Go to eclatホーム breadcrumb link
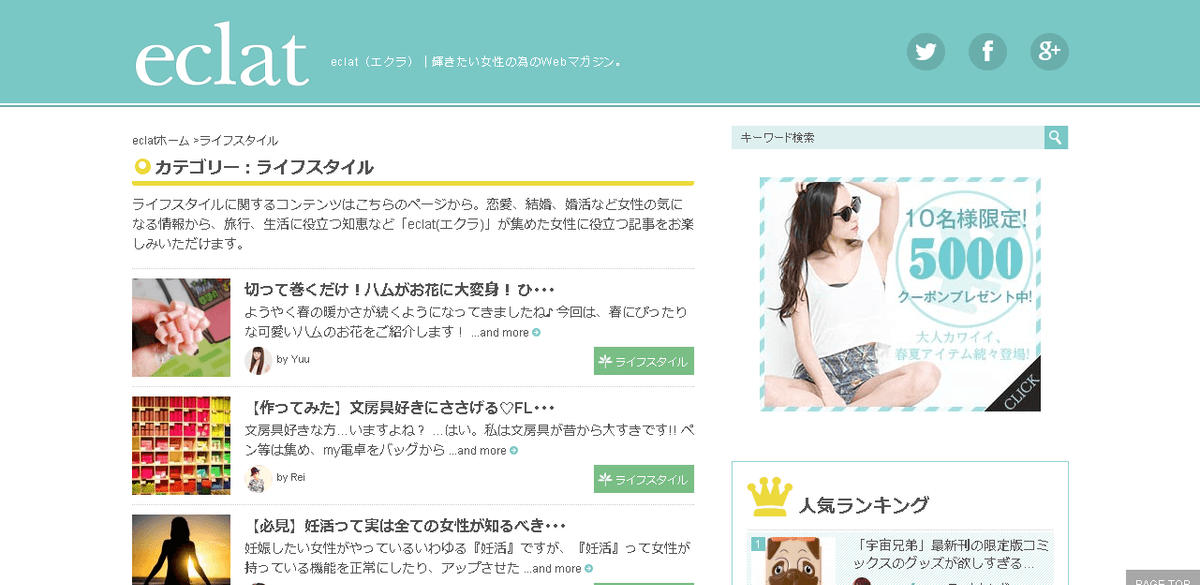The image size is (1200, 585). tap(161, 141)
